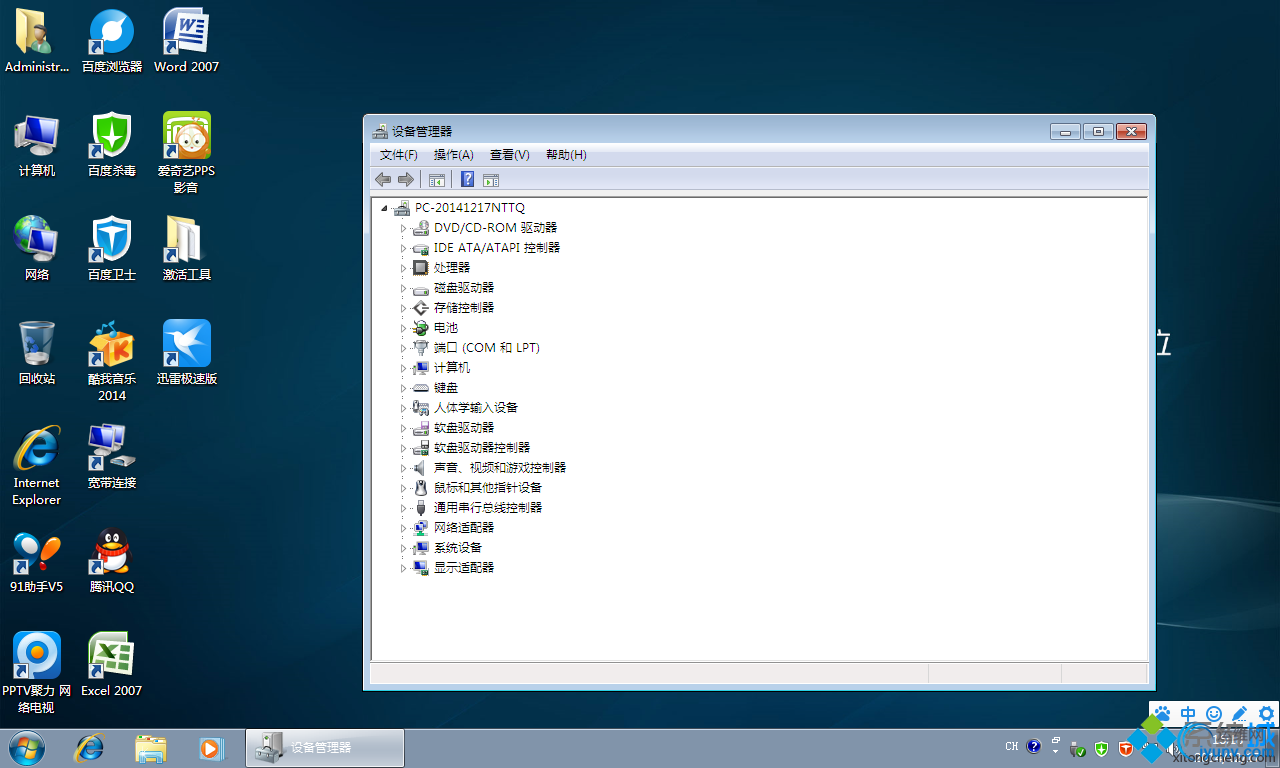Select the 迅雷极速版 desktop shortcut
The image size is (1280, 768).
click(187, 354)
